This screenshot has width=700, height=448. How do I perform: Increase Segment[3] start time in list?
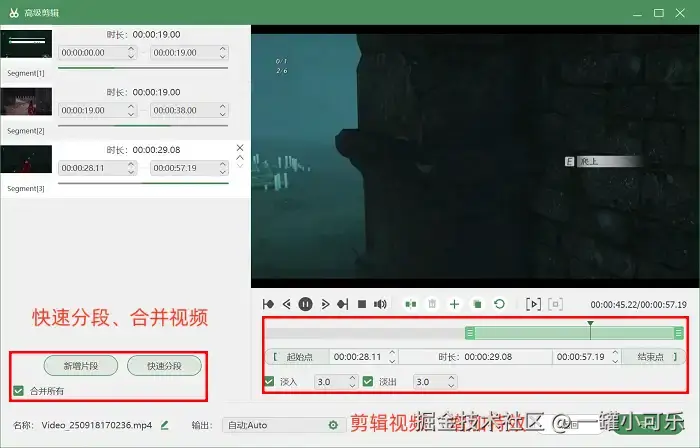click(x=131, y=164)
